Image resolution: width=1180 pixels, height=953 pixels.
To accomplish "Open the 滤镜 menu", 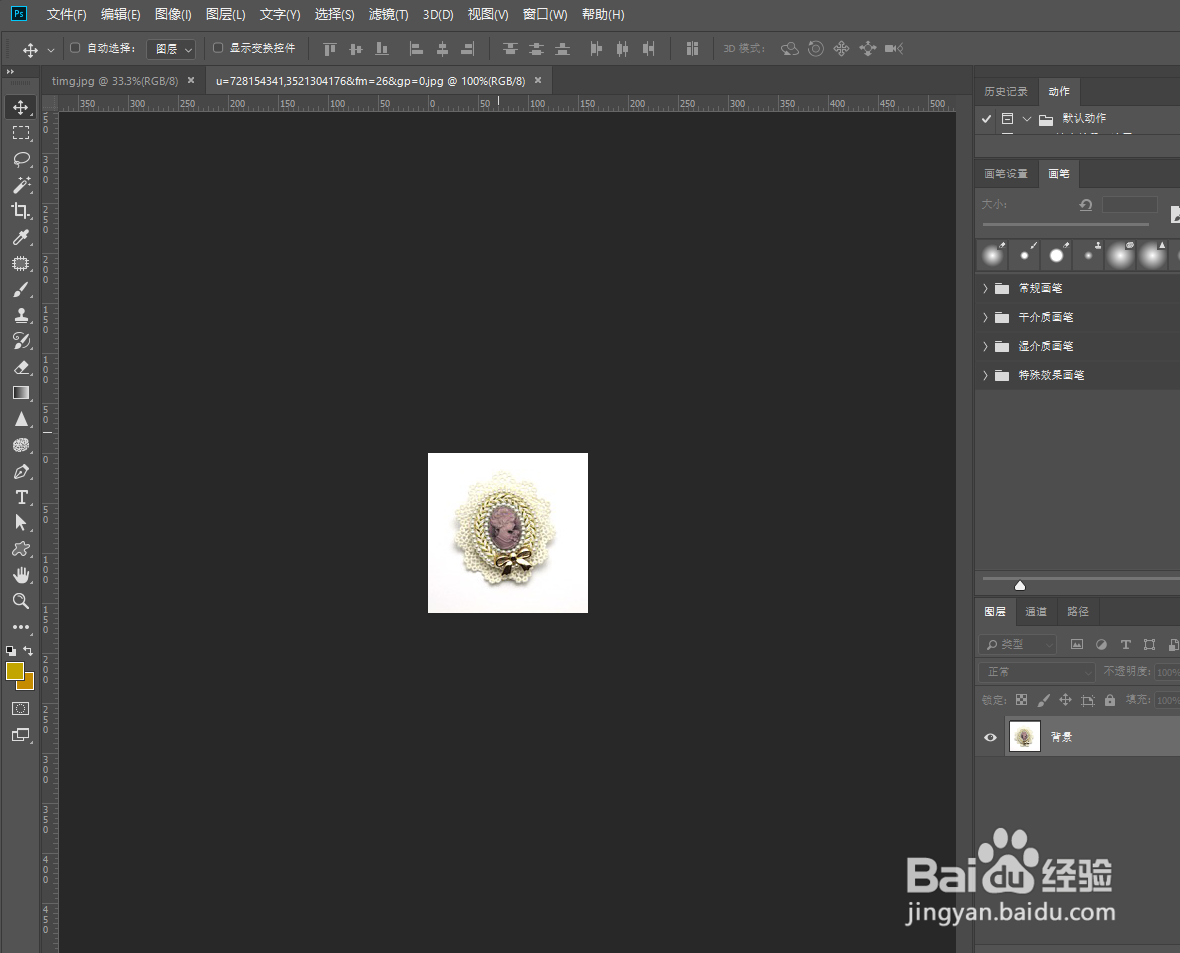I will coord(389,14).
